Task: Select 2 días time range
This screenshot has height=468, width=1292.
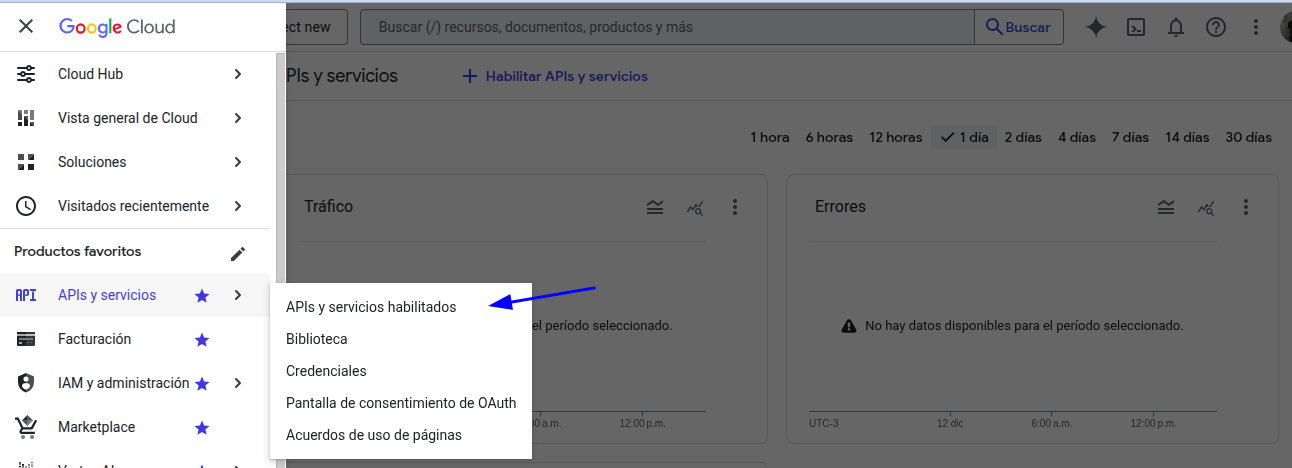Action: pyautogui.click(x=1023, y=137)
